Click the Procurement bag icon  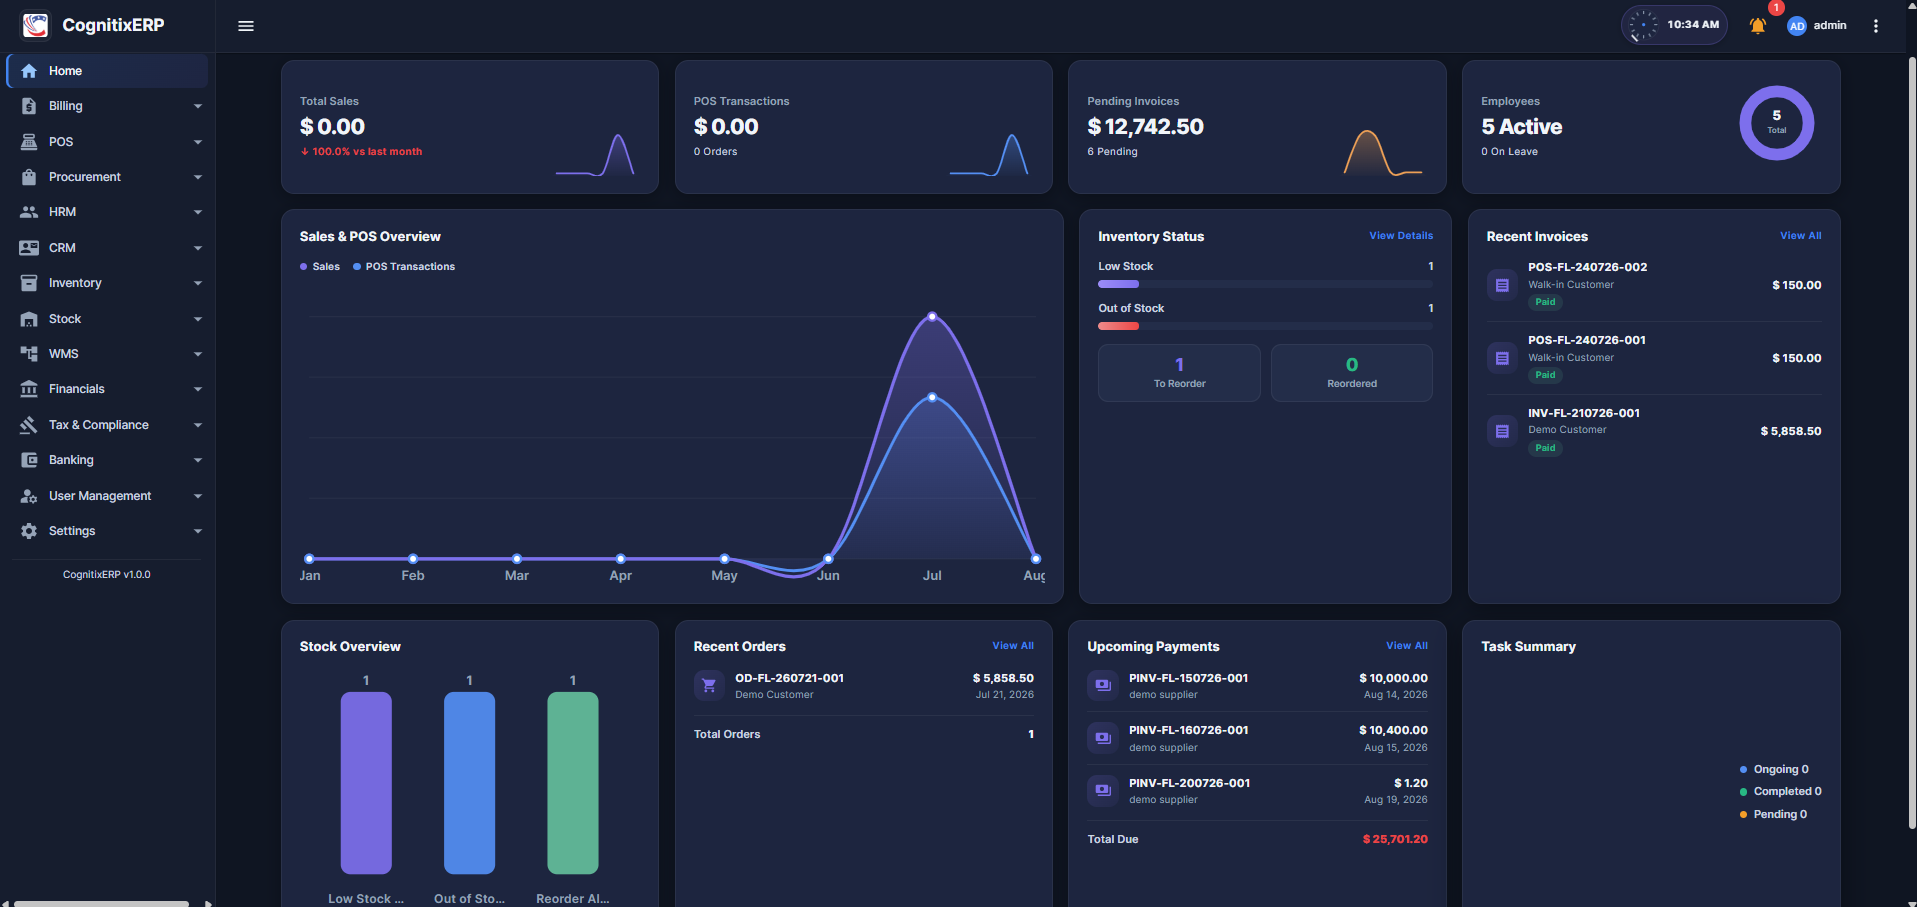click(29, 177)
